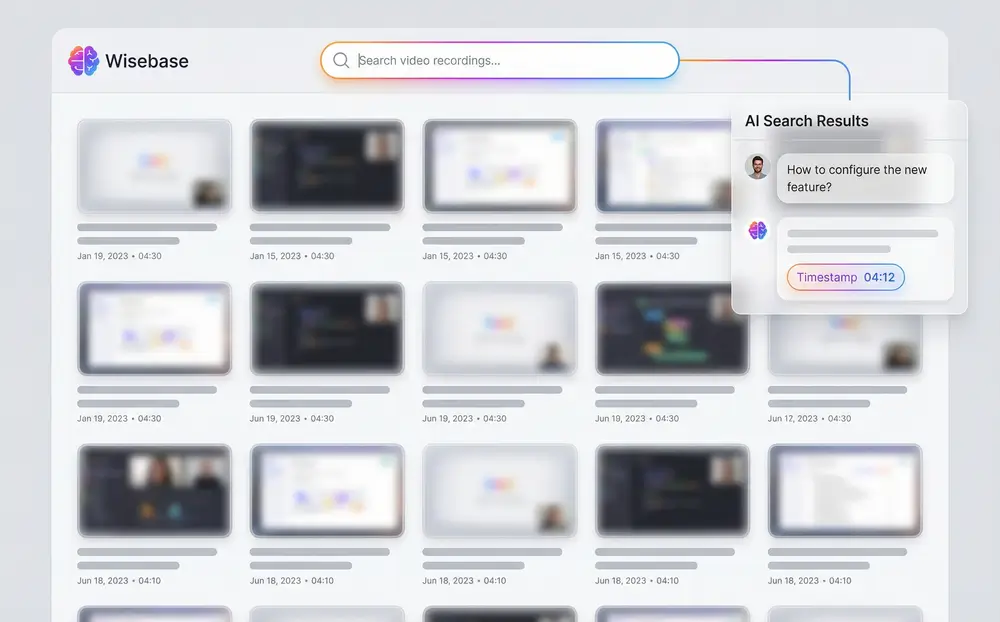Viewport: 1000px width, 622px height.
Task: Click the magnifier icon in the search bar
Action: pos(341,61)
